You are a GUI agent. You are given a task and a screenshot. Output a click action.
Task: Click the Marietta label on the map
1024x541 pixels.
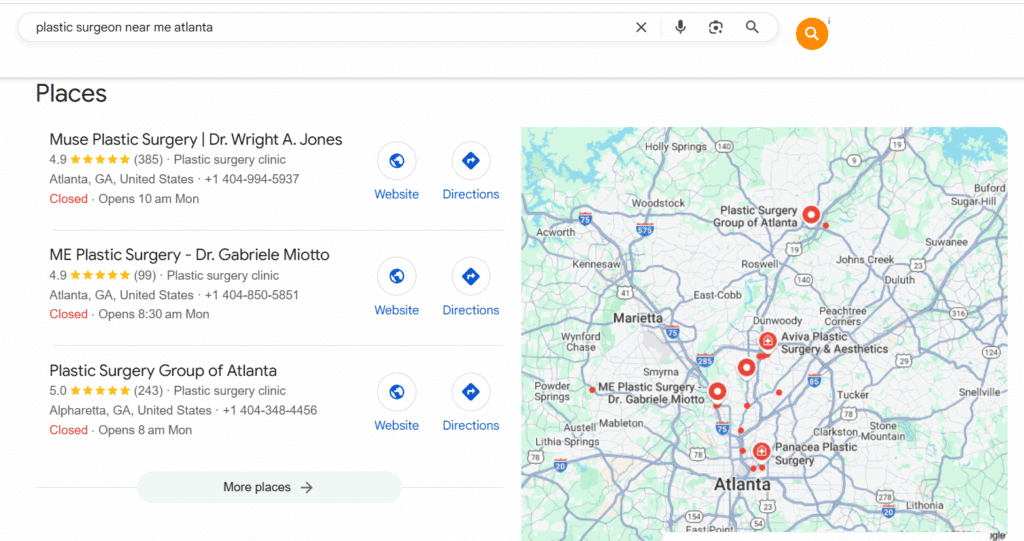coord(637,318)
